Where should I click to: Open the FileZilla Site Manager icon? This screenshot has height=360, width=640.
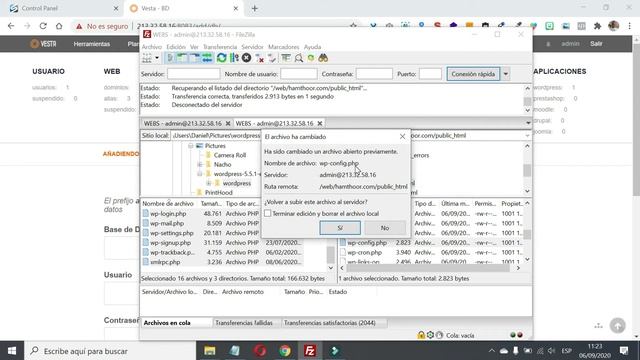(x=147, y=58)
